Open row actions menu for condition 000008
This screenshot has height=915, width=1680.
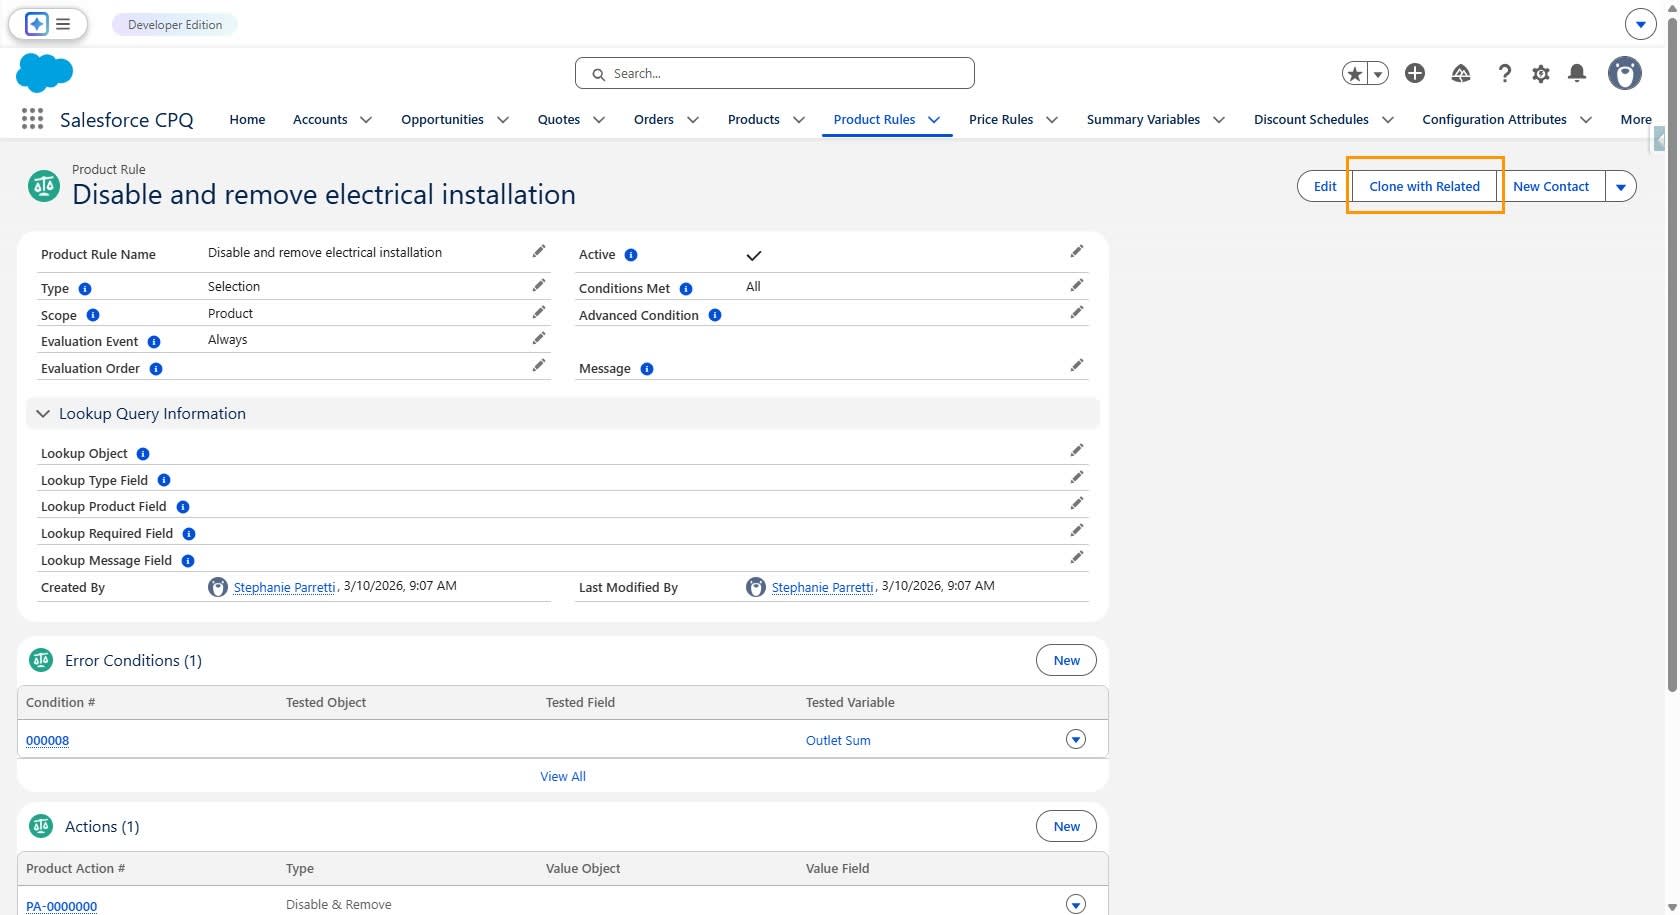pos(1076,740)
